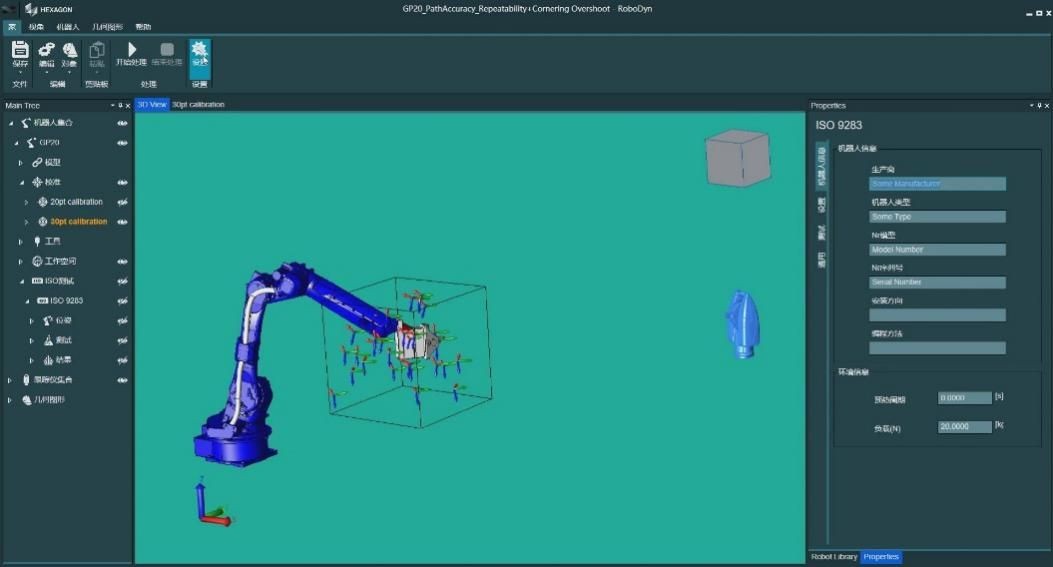Open the Main Tree panel options dropdown
Viewport: 1053px width, 567px height.
[x=113, y=105]
